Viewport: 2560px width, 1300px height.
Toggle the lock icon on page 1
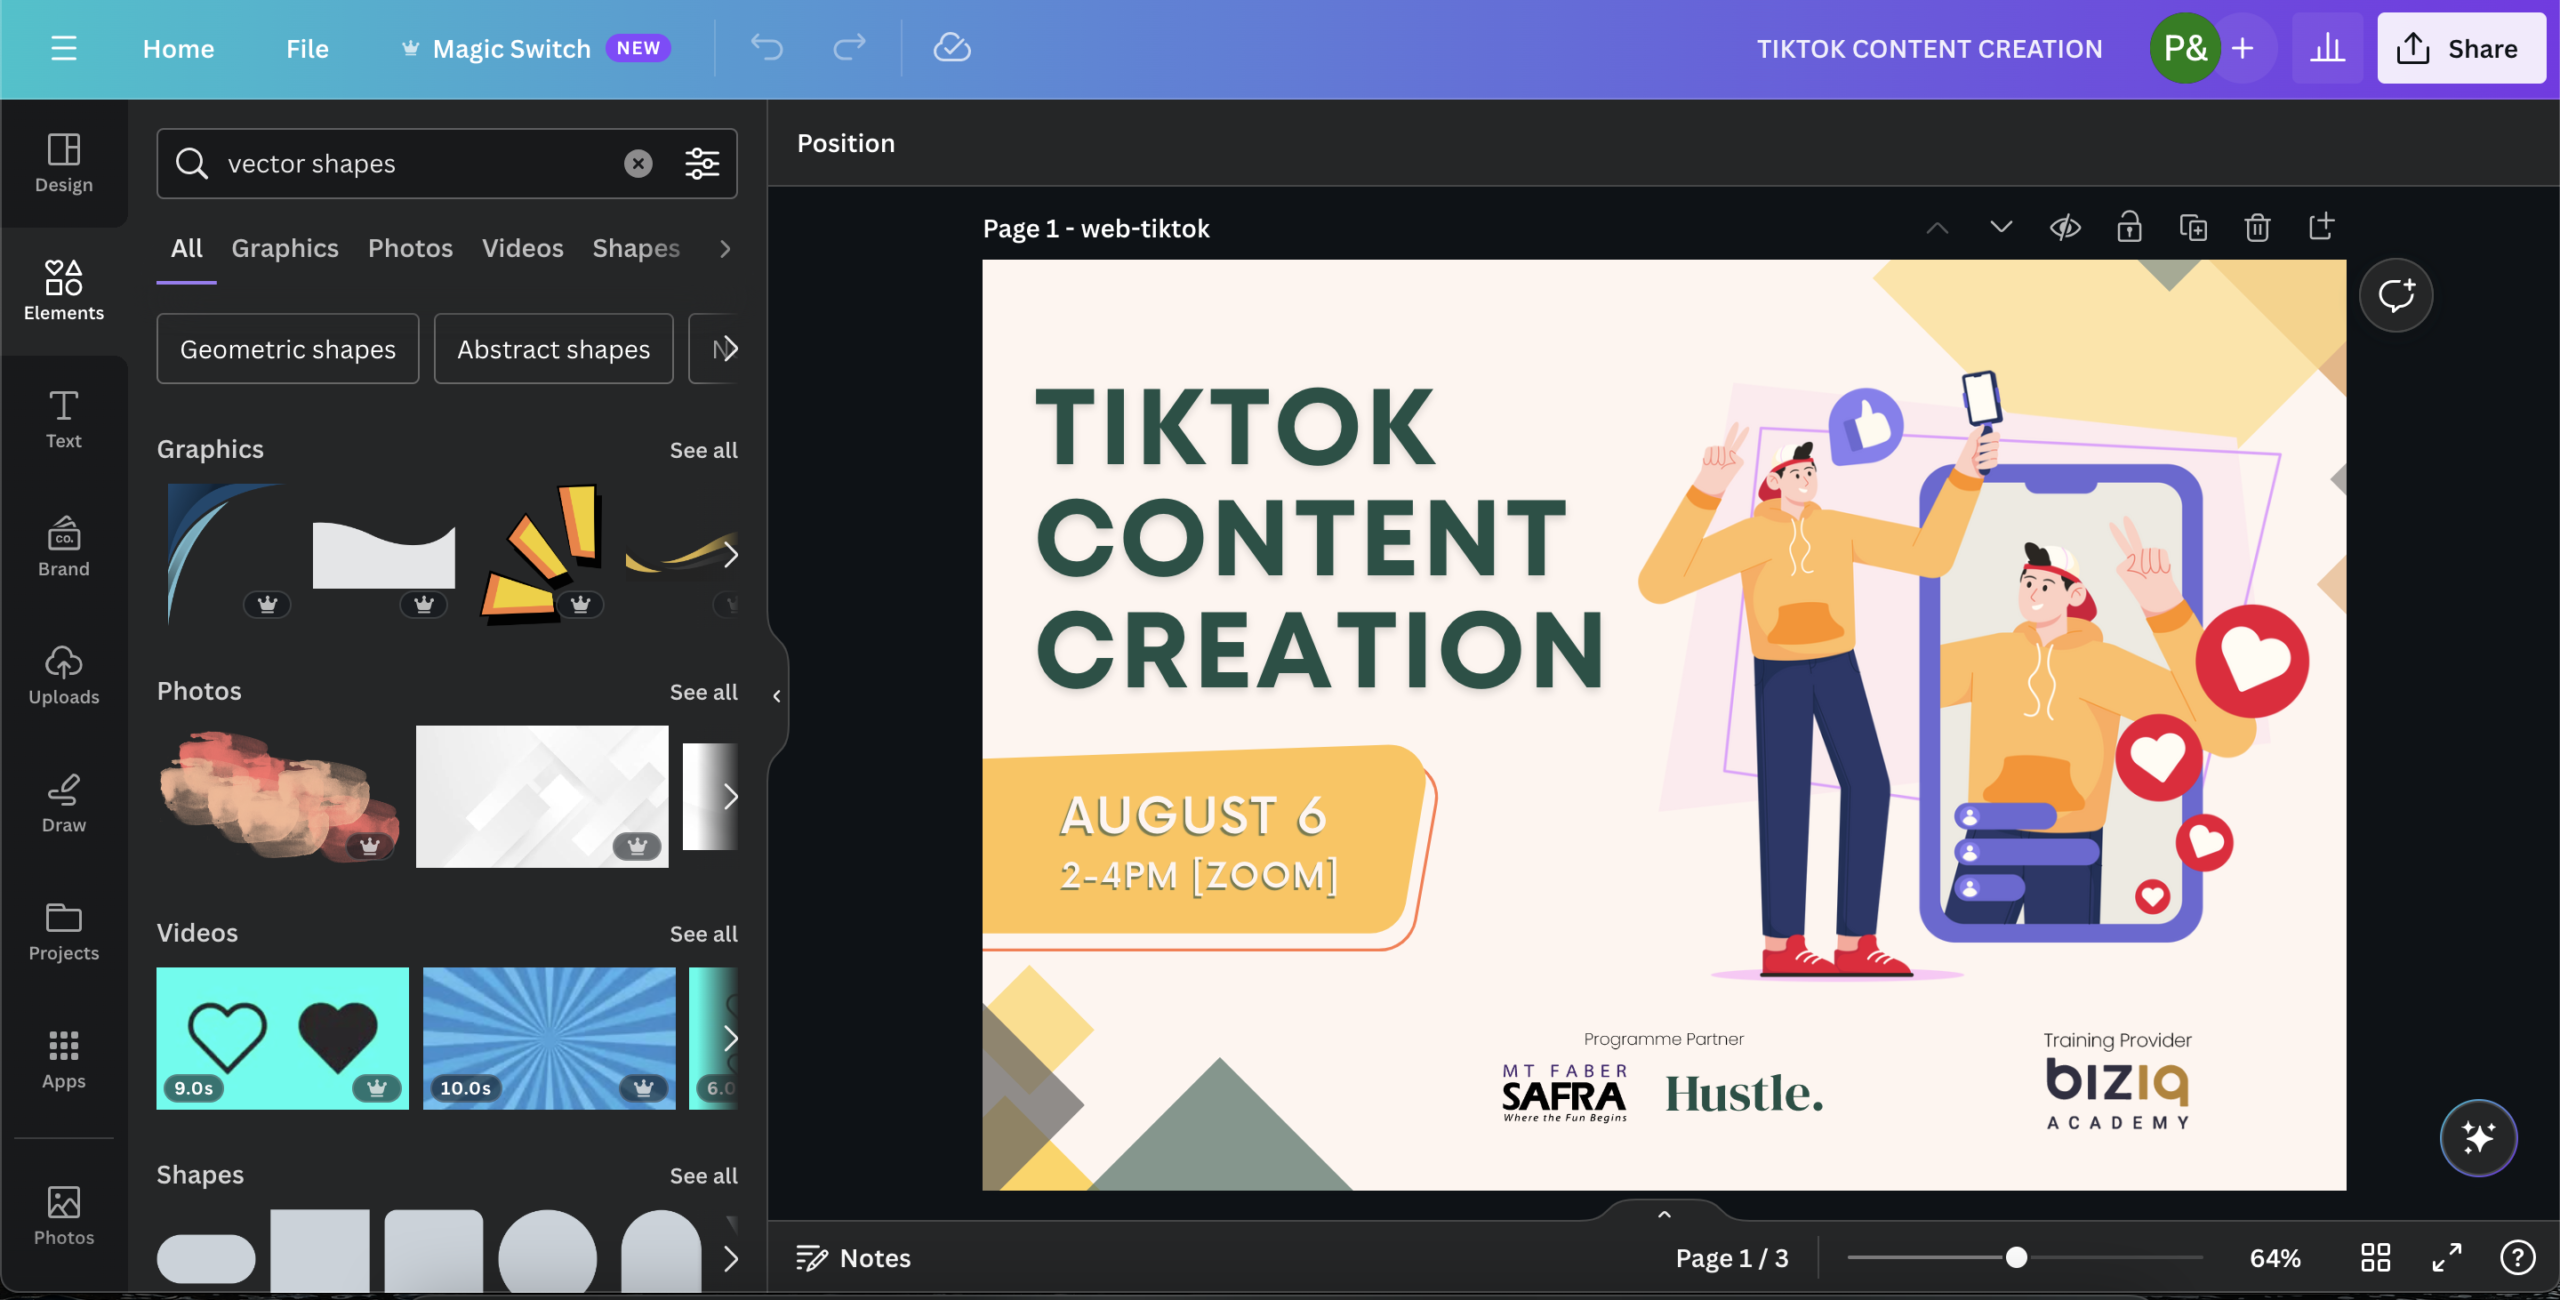[2129, 226]
